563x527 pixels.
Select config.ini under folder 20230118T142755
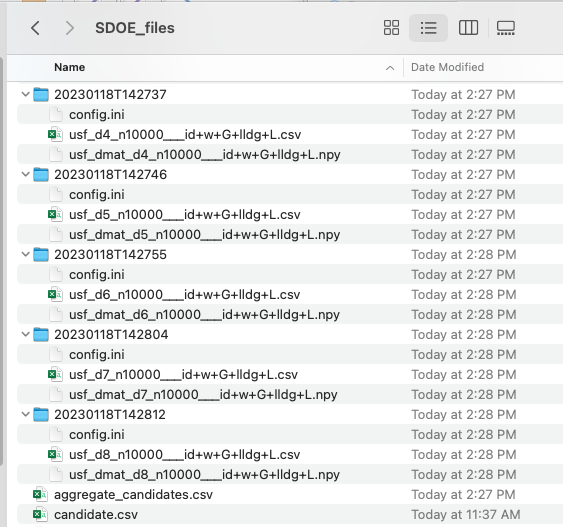(x=97, y=275)
